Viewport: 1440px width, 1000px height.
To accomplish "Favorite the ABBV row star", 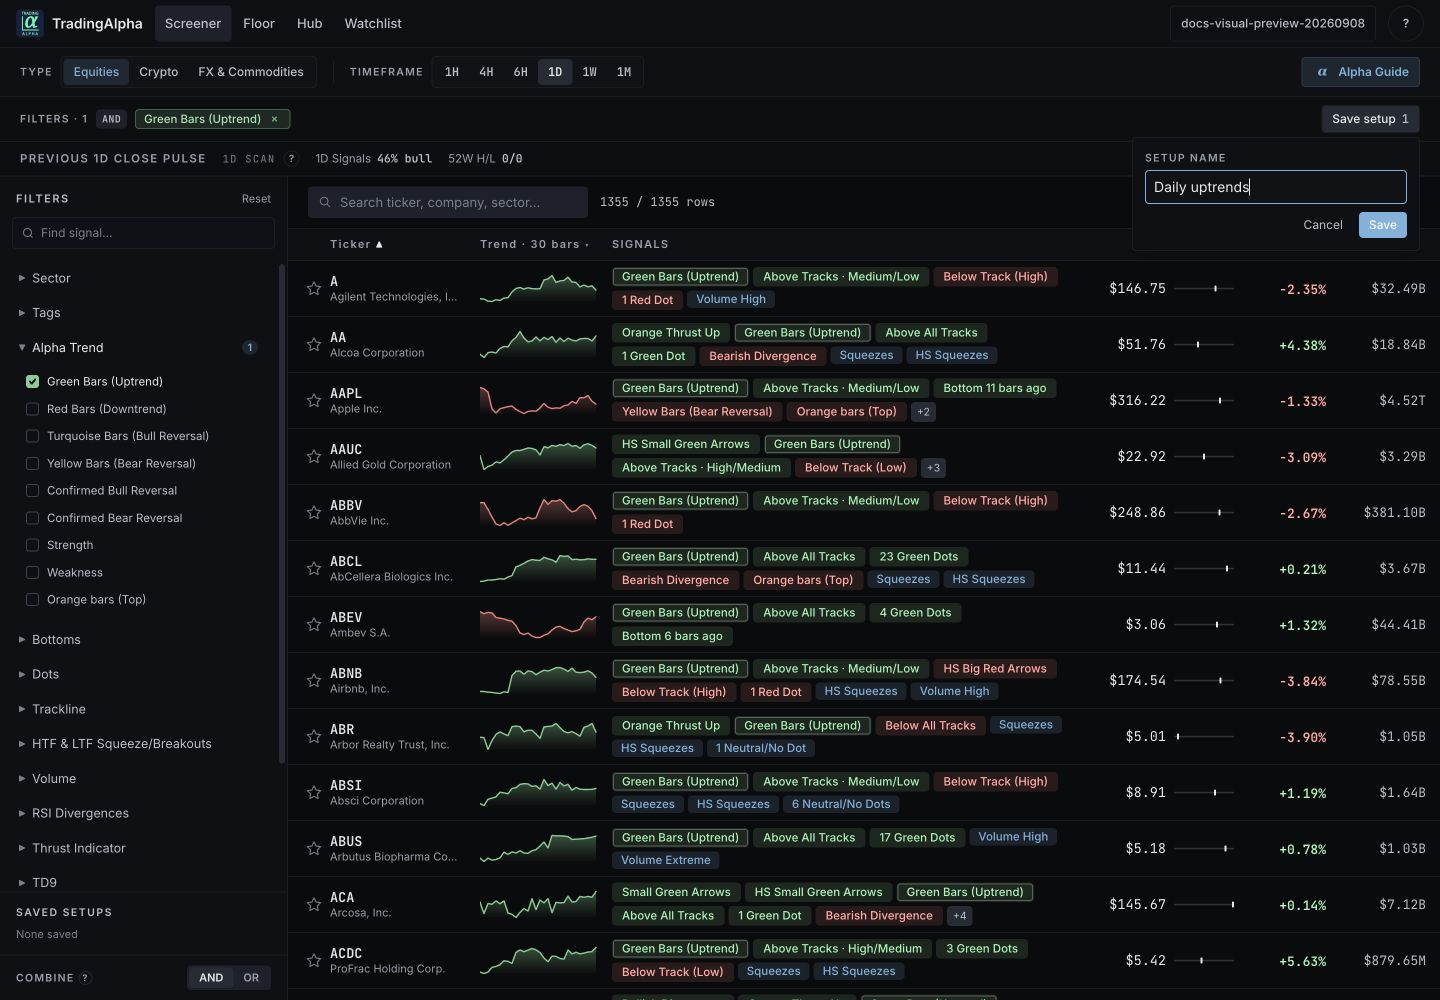I will tap(314, 512).
